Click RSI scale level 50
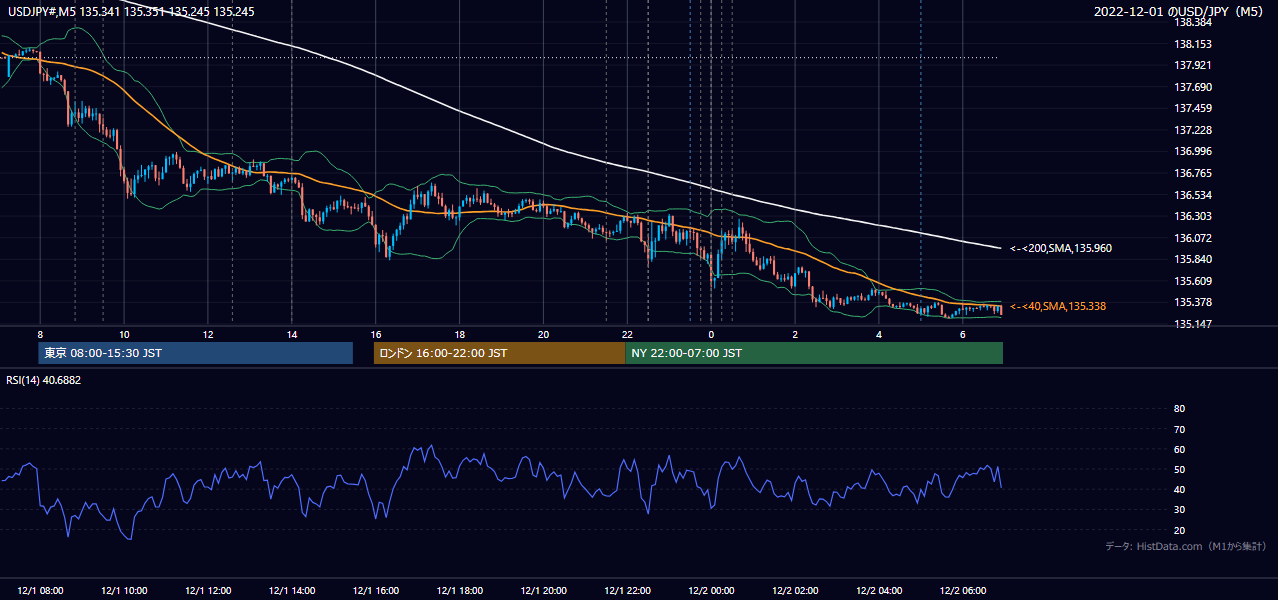The width and height of the screenshot is (1278, 600). click(1179, 469)
